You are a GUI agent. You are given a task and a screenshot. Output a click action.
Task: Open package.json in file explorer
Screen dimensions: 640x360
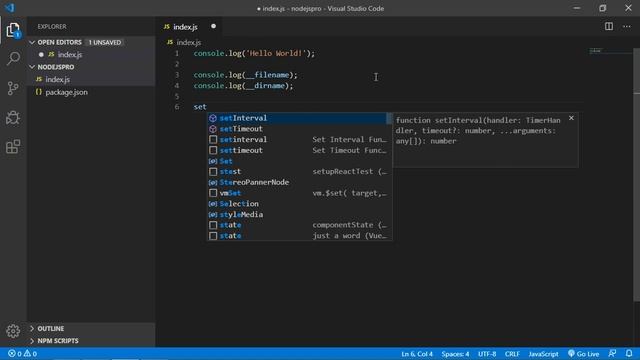tap(66, 92)
